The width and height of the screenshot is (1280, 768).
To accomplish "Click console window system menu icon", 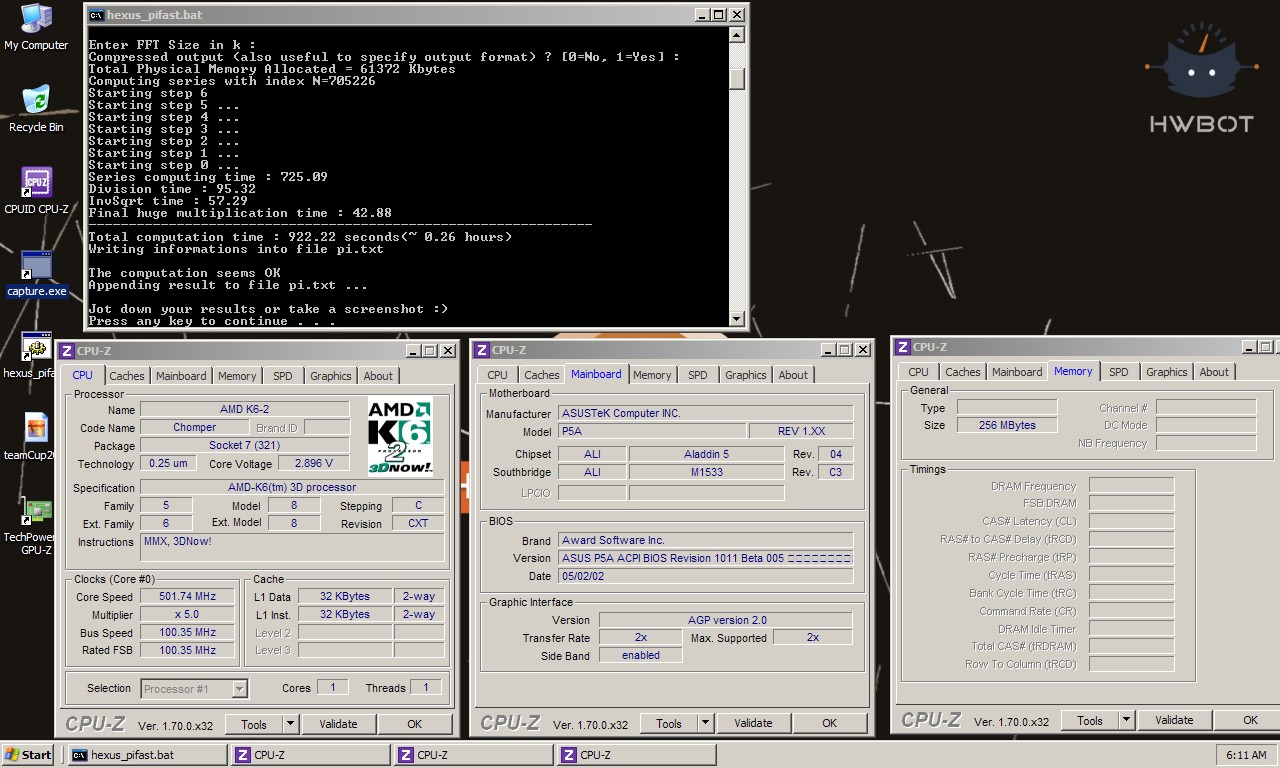I will [x=96, y=15].
